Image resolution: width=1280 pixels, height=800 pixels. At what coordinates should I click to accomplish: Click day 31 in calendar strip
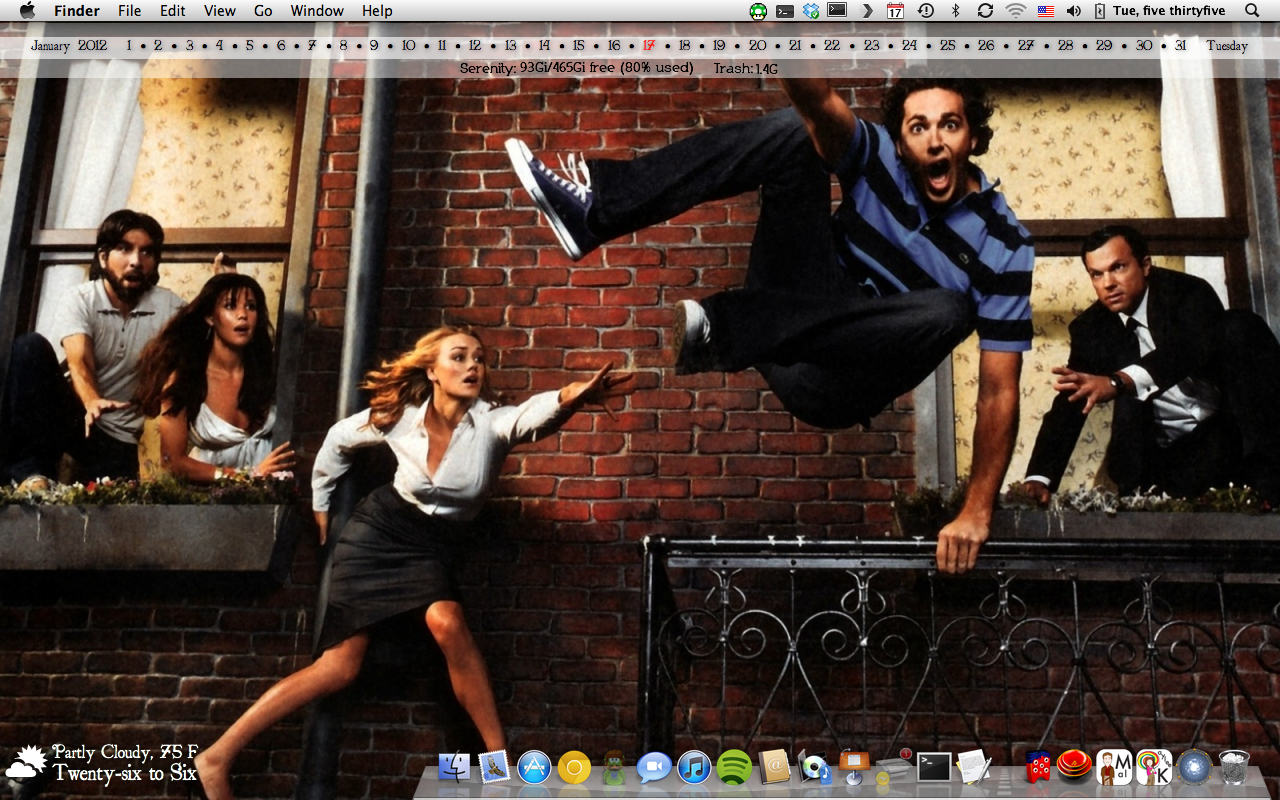pyautogui.click(x=1181, y=45)
